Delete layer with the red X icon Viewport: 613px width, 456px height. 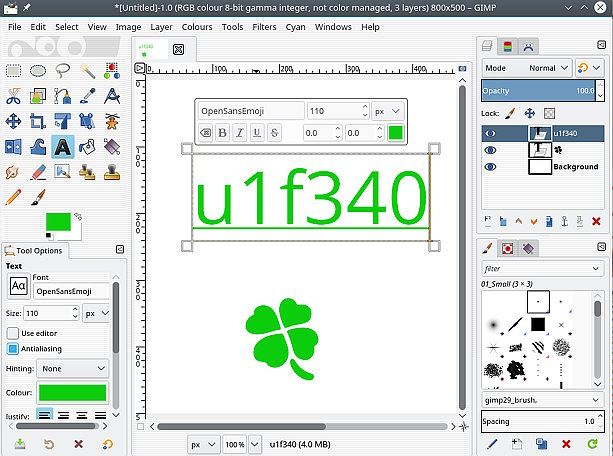click(x=594, y=221)
